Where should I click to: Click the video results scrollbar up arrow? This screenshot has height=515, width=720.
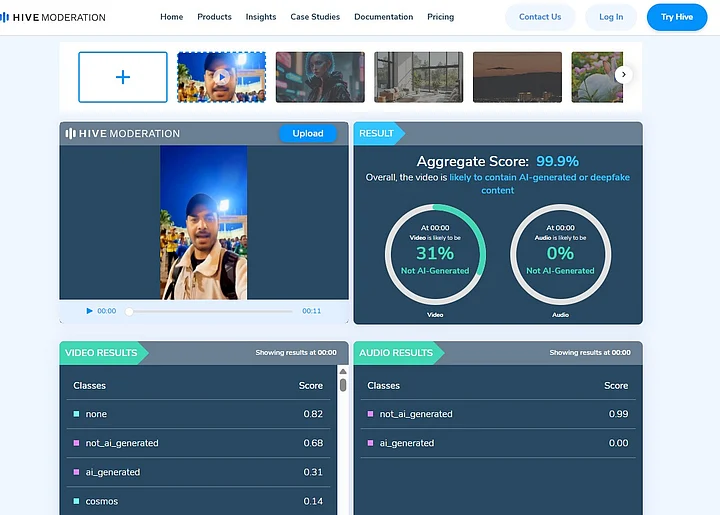(343, 373)
